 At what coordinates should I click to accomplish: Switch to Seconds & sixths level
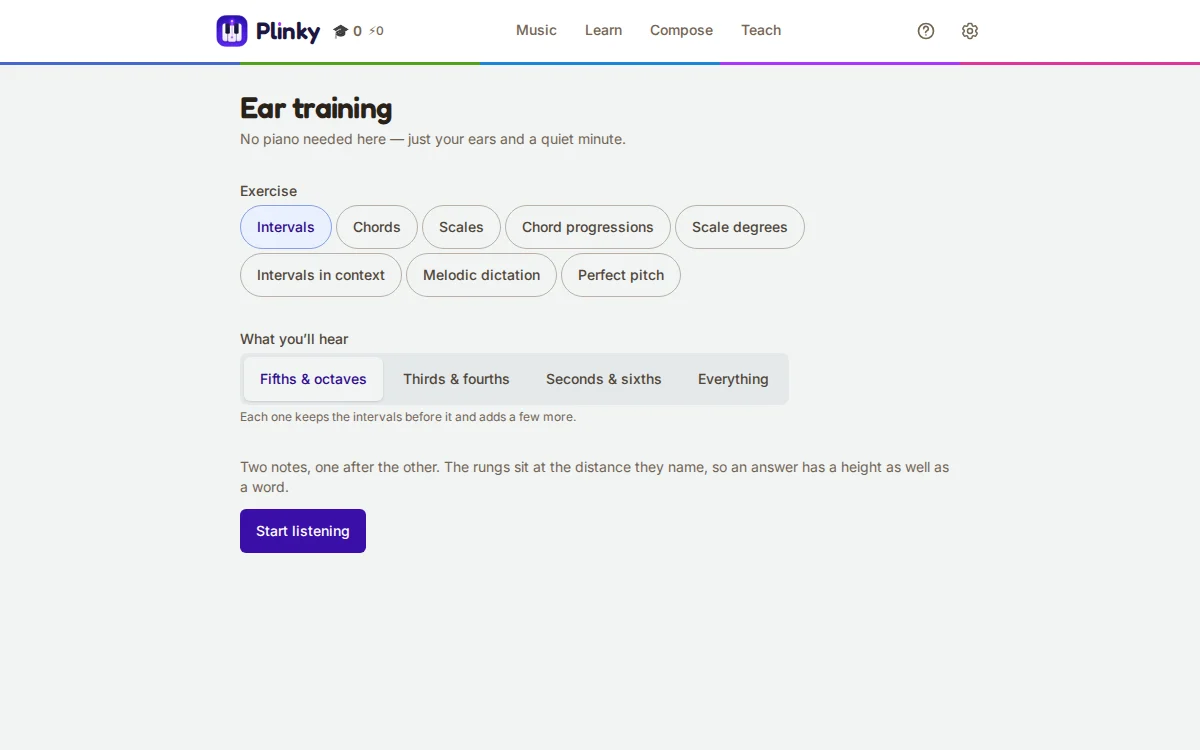tap(604, 379)
